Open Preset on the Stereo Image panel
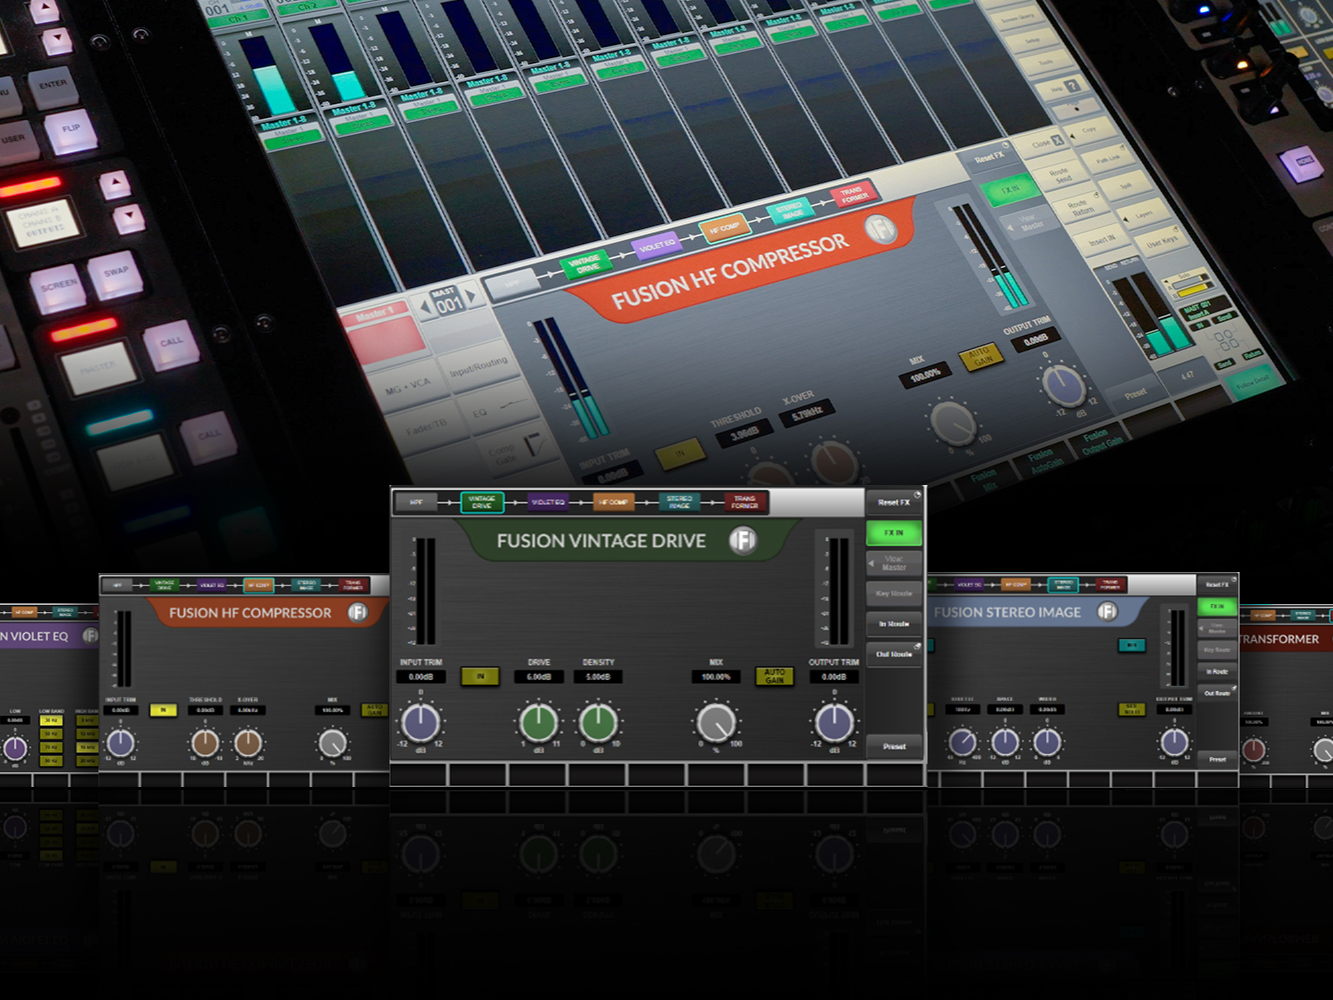Viewport: 1333px width, 1000px height. tap(1217, 759)
